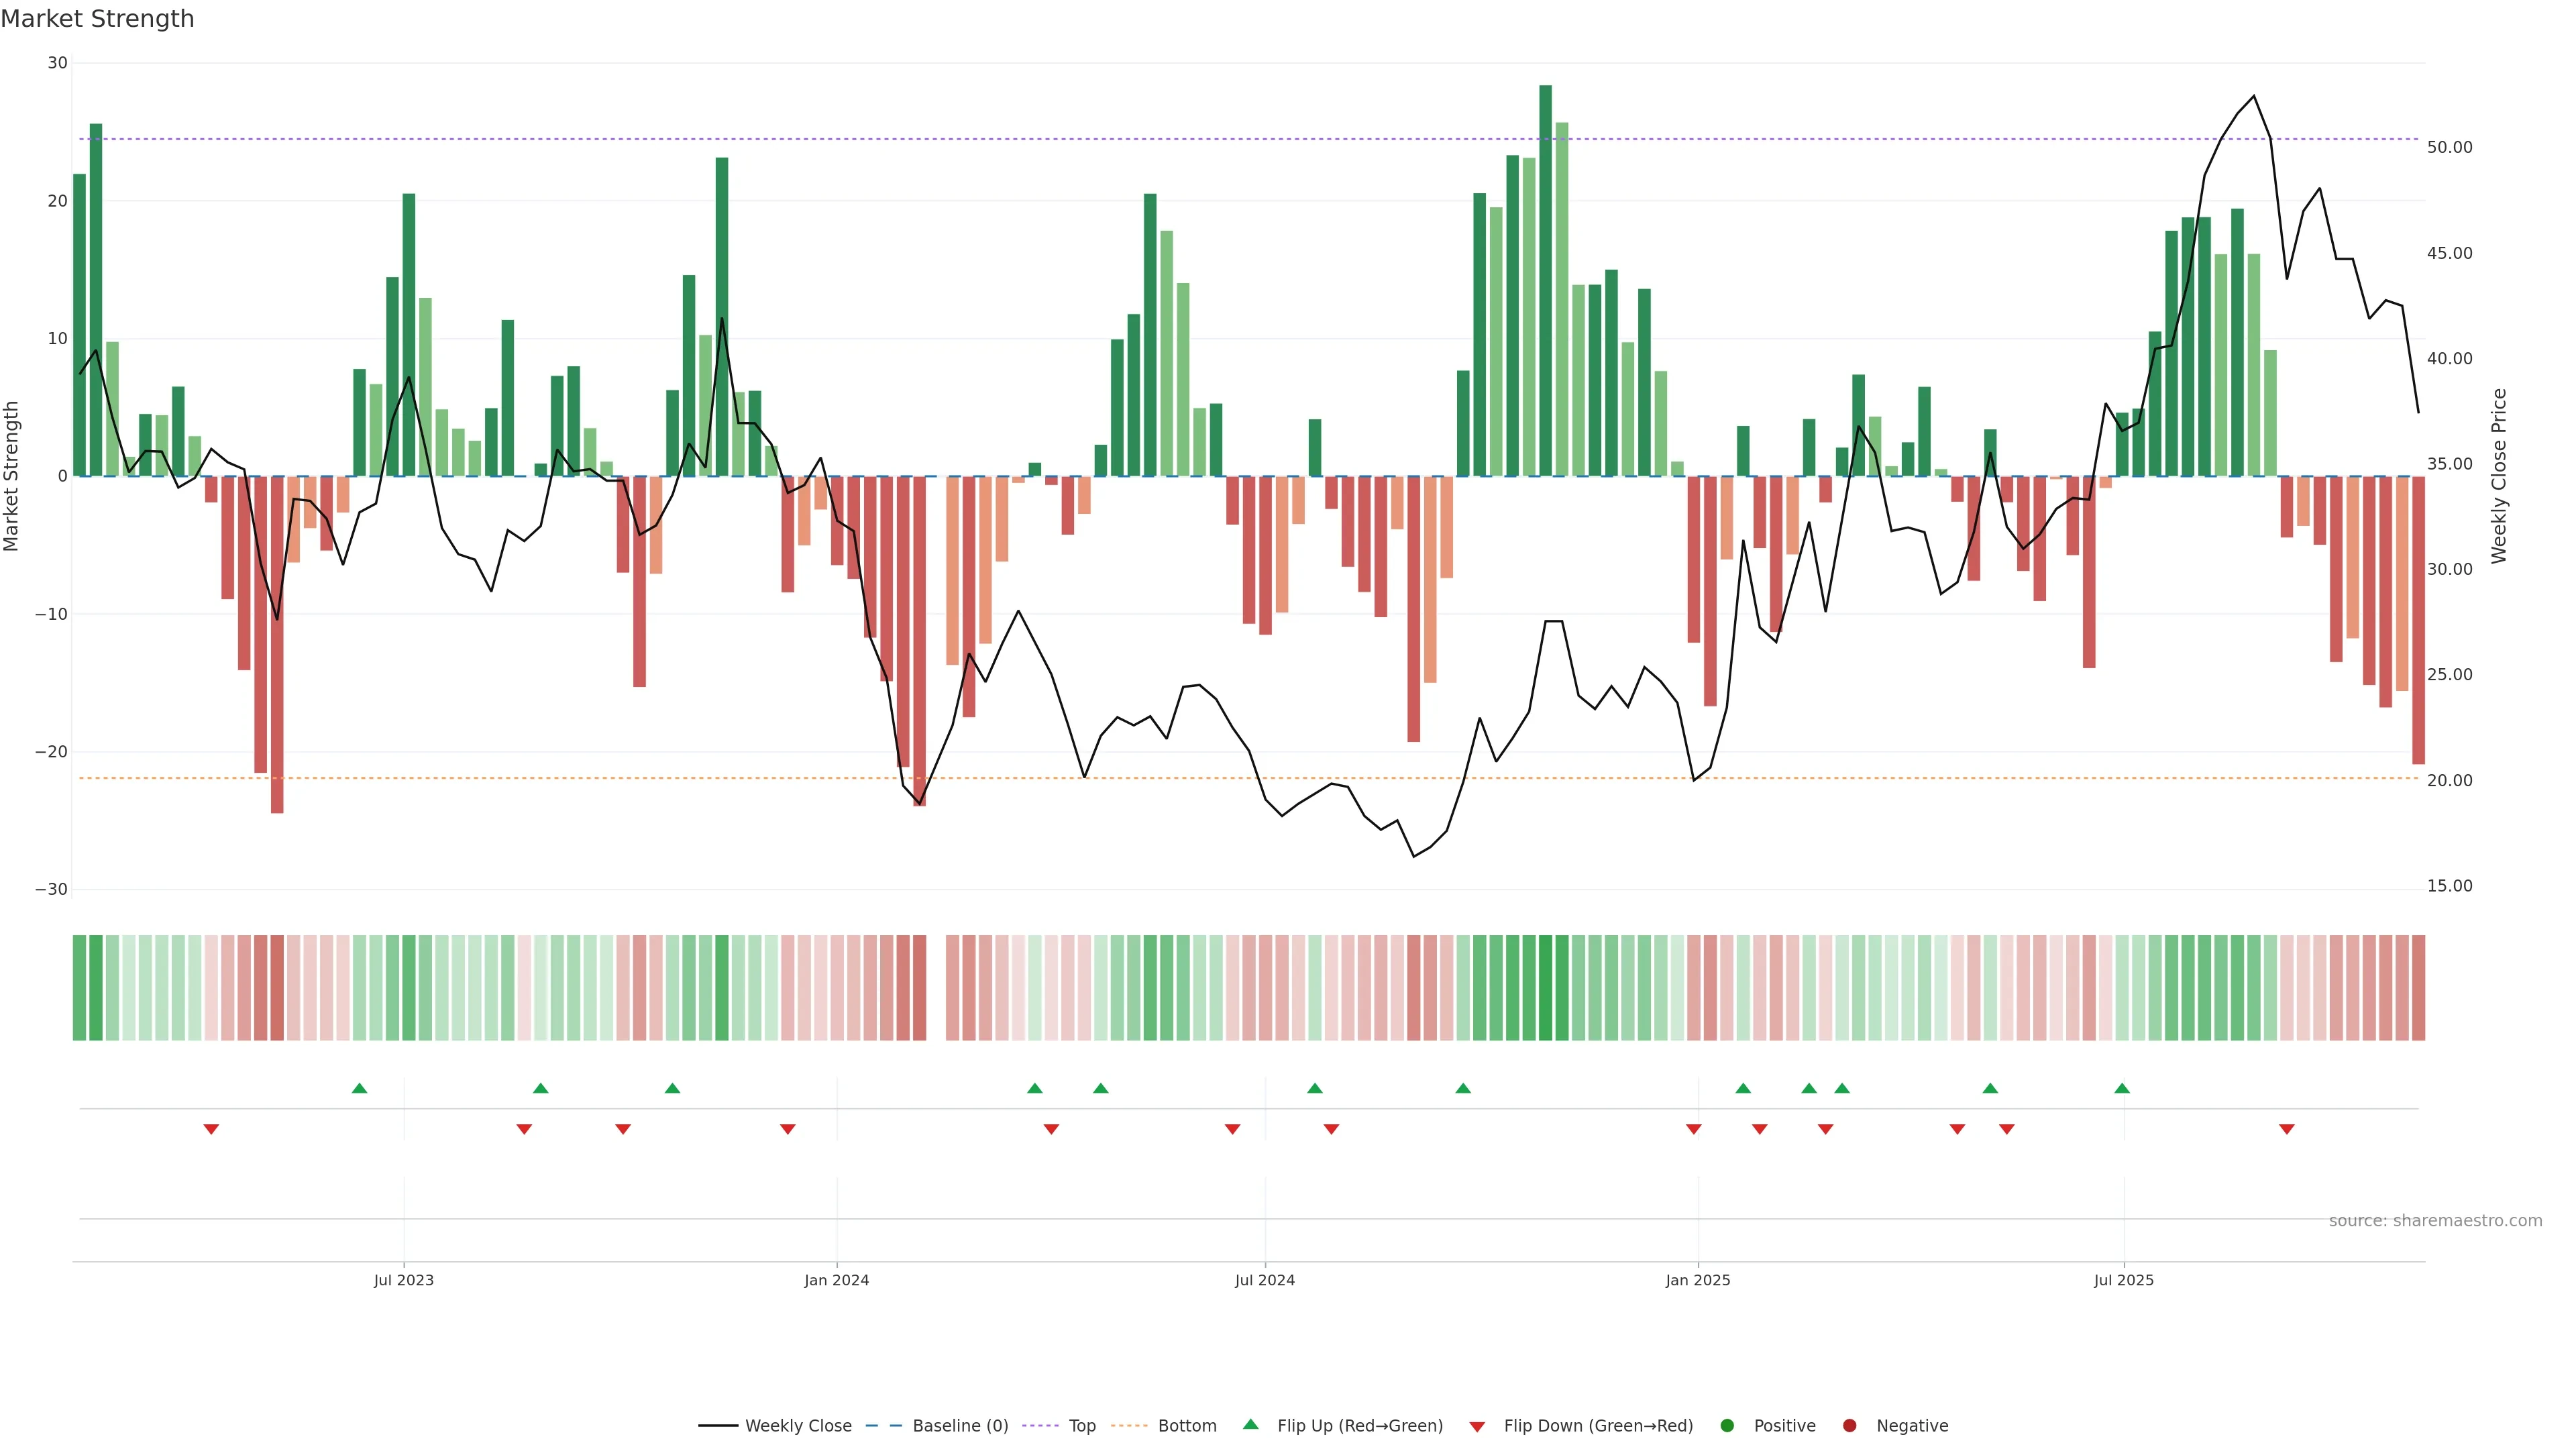This screenshot has height=1449, width=2576.
Task: Click the first green flip-up marker
Action: [360, 1088]
